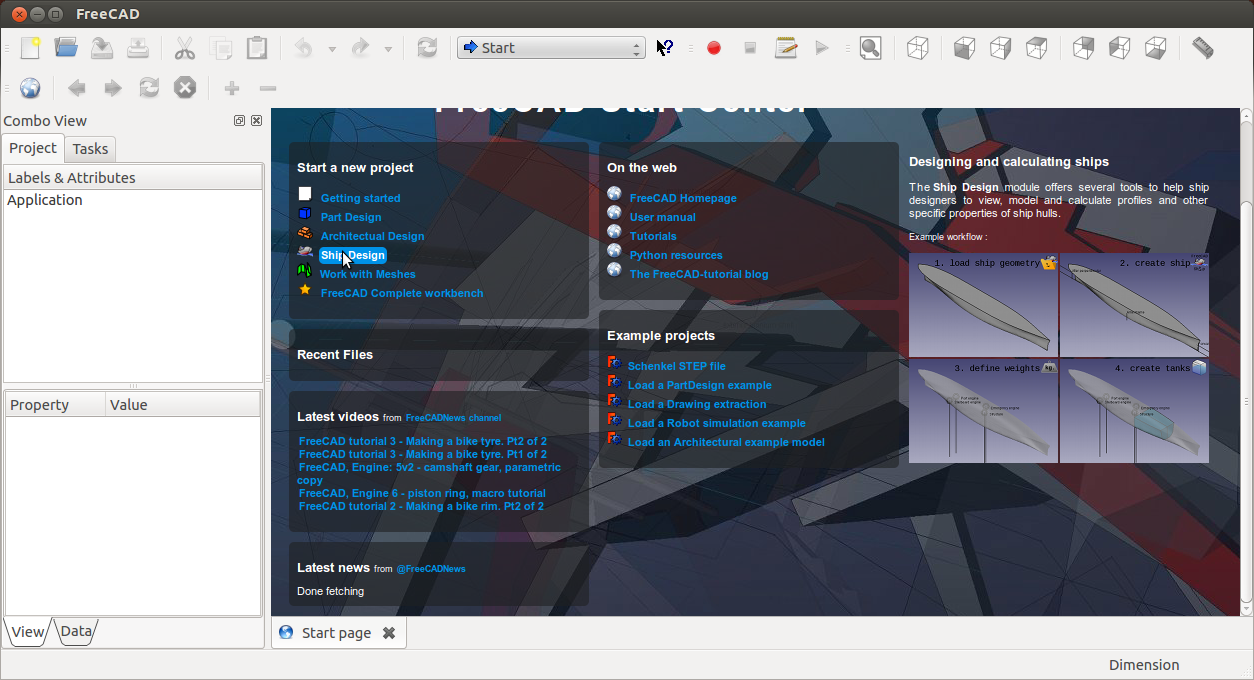
Task: Print the document via the printer icon
Action: coord(138,48)
